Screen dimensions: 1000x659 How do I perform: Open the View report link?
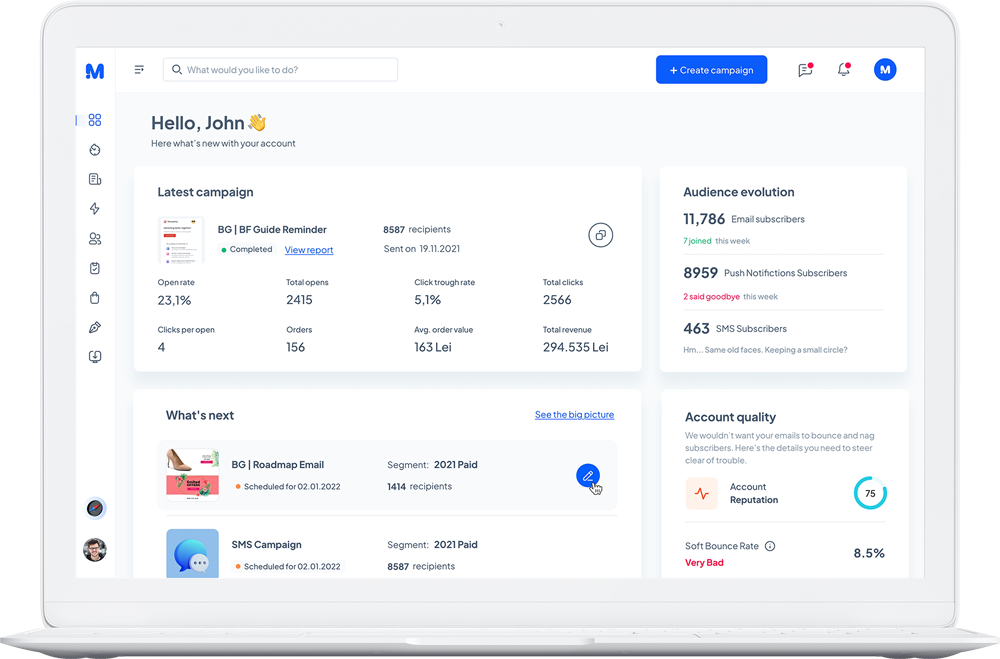click(309, 250)
